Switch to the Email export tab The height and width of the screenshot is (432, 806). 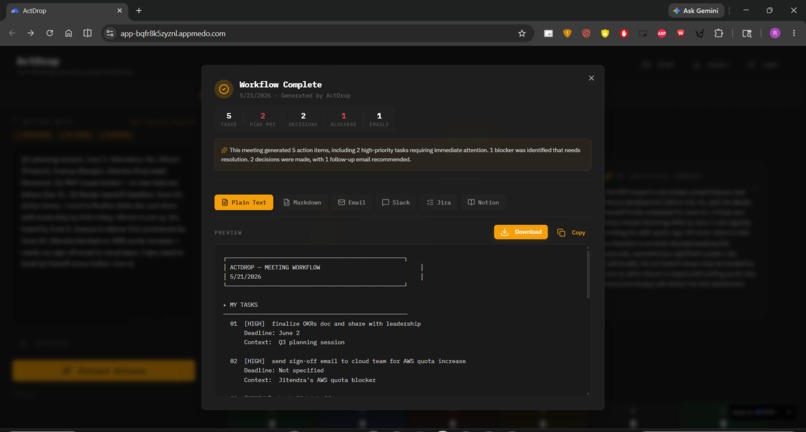(x=352, y=202)
